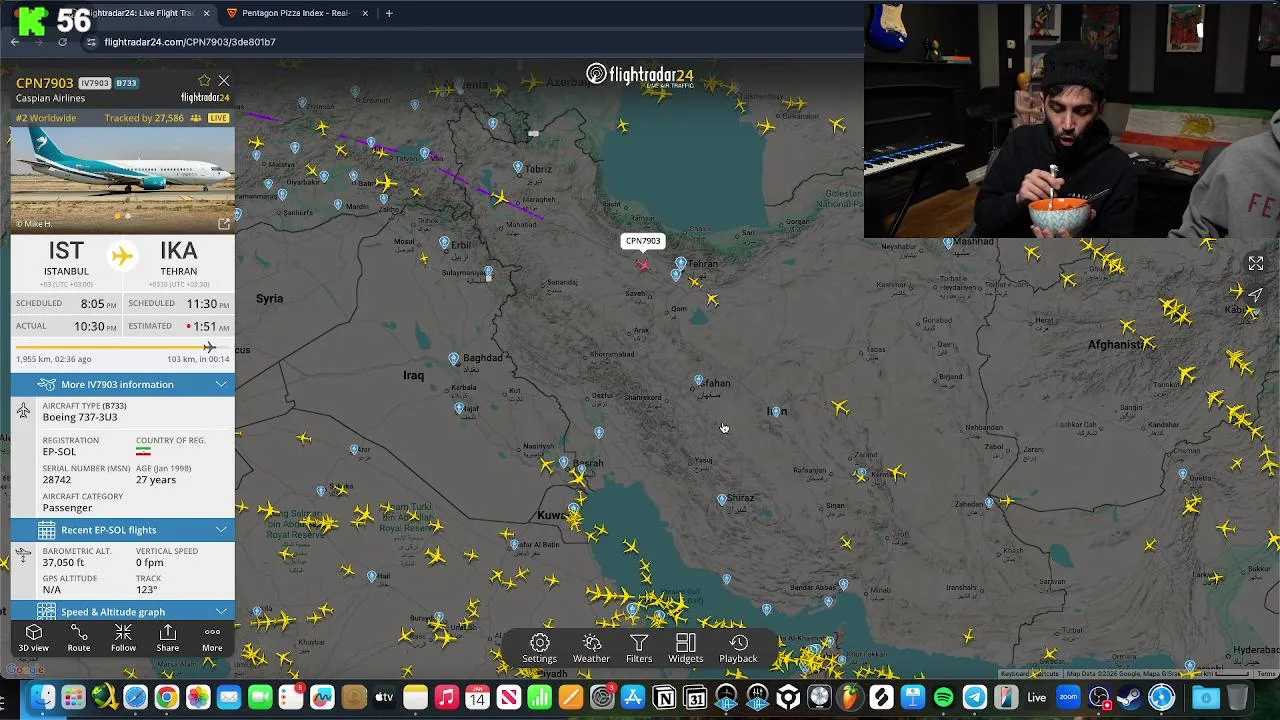Open Notion from the dock

coord(664,697)
